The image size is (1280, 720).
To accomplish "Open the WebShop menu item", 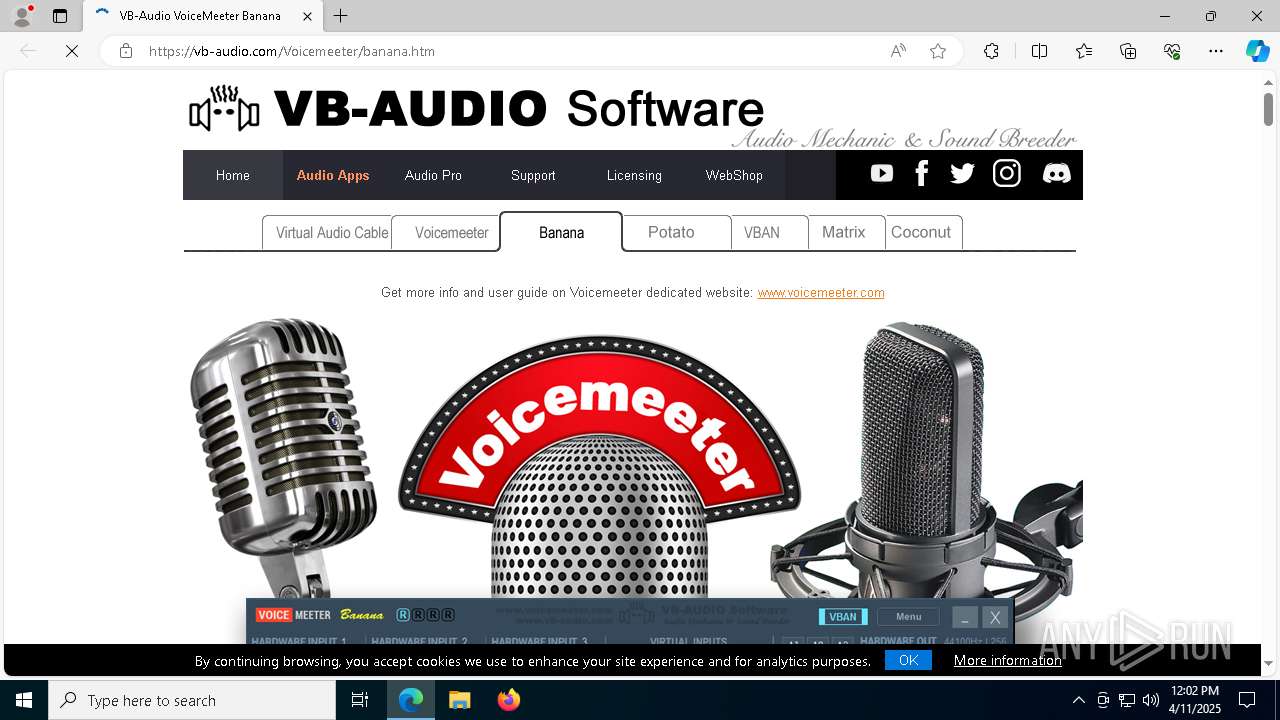I will pyautogui.click(x=734, y=175).
